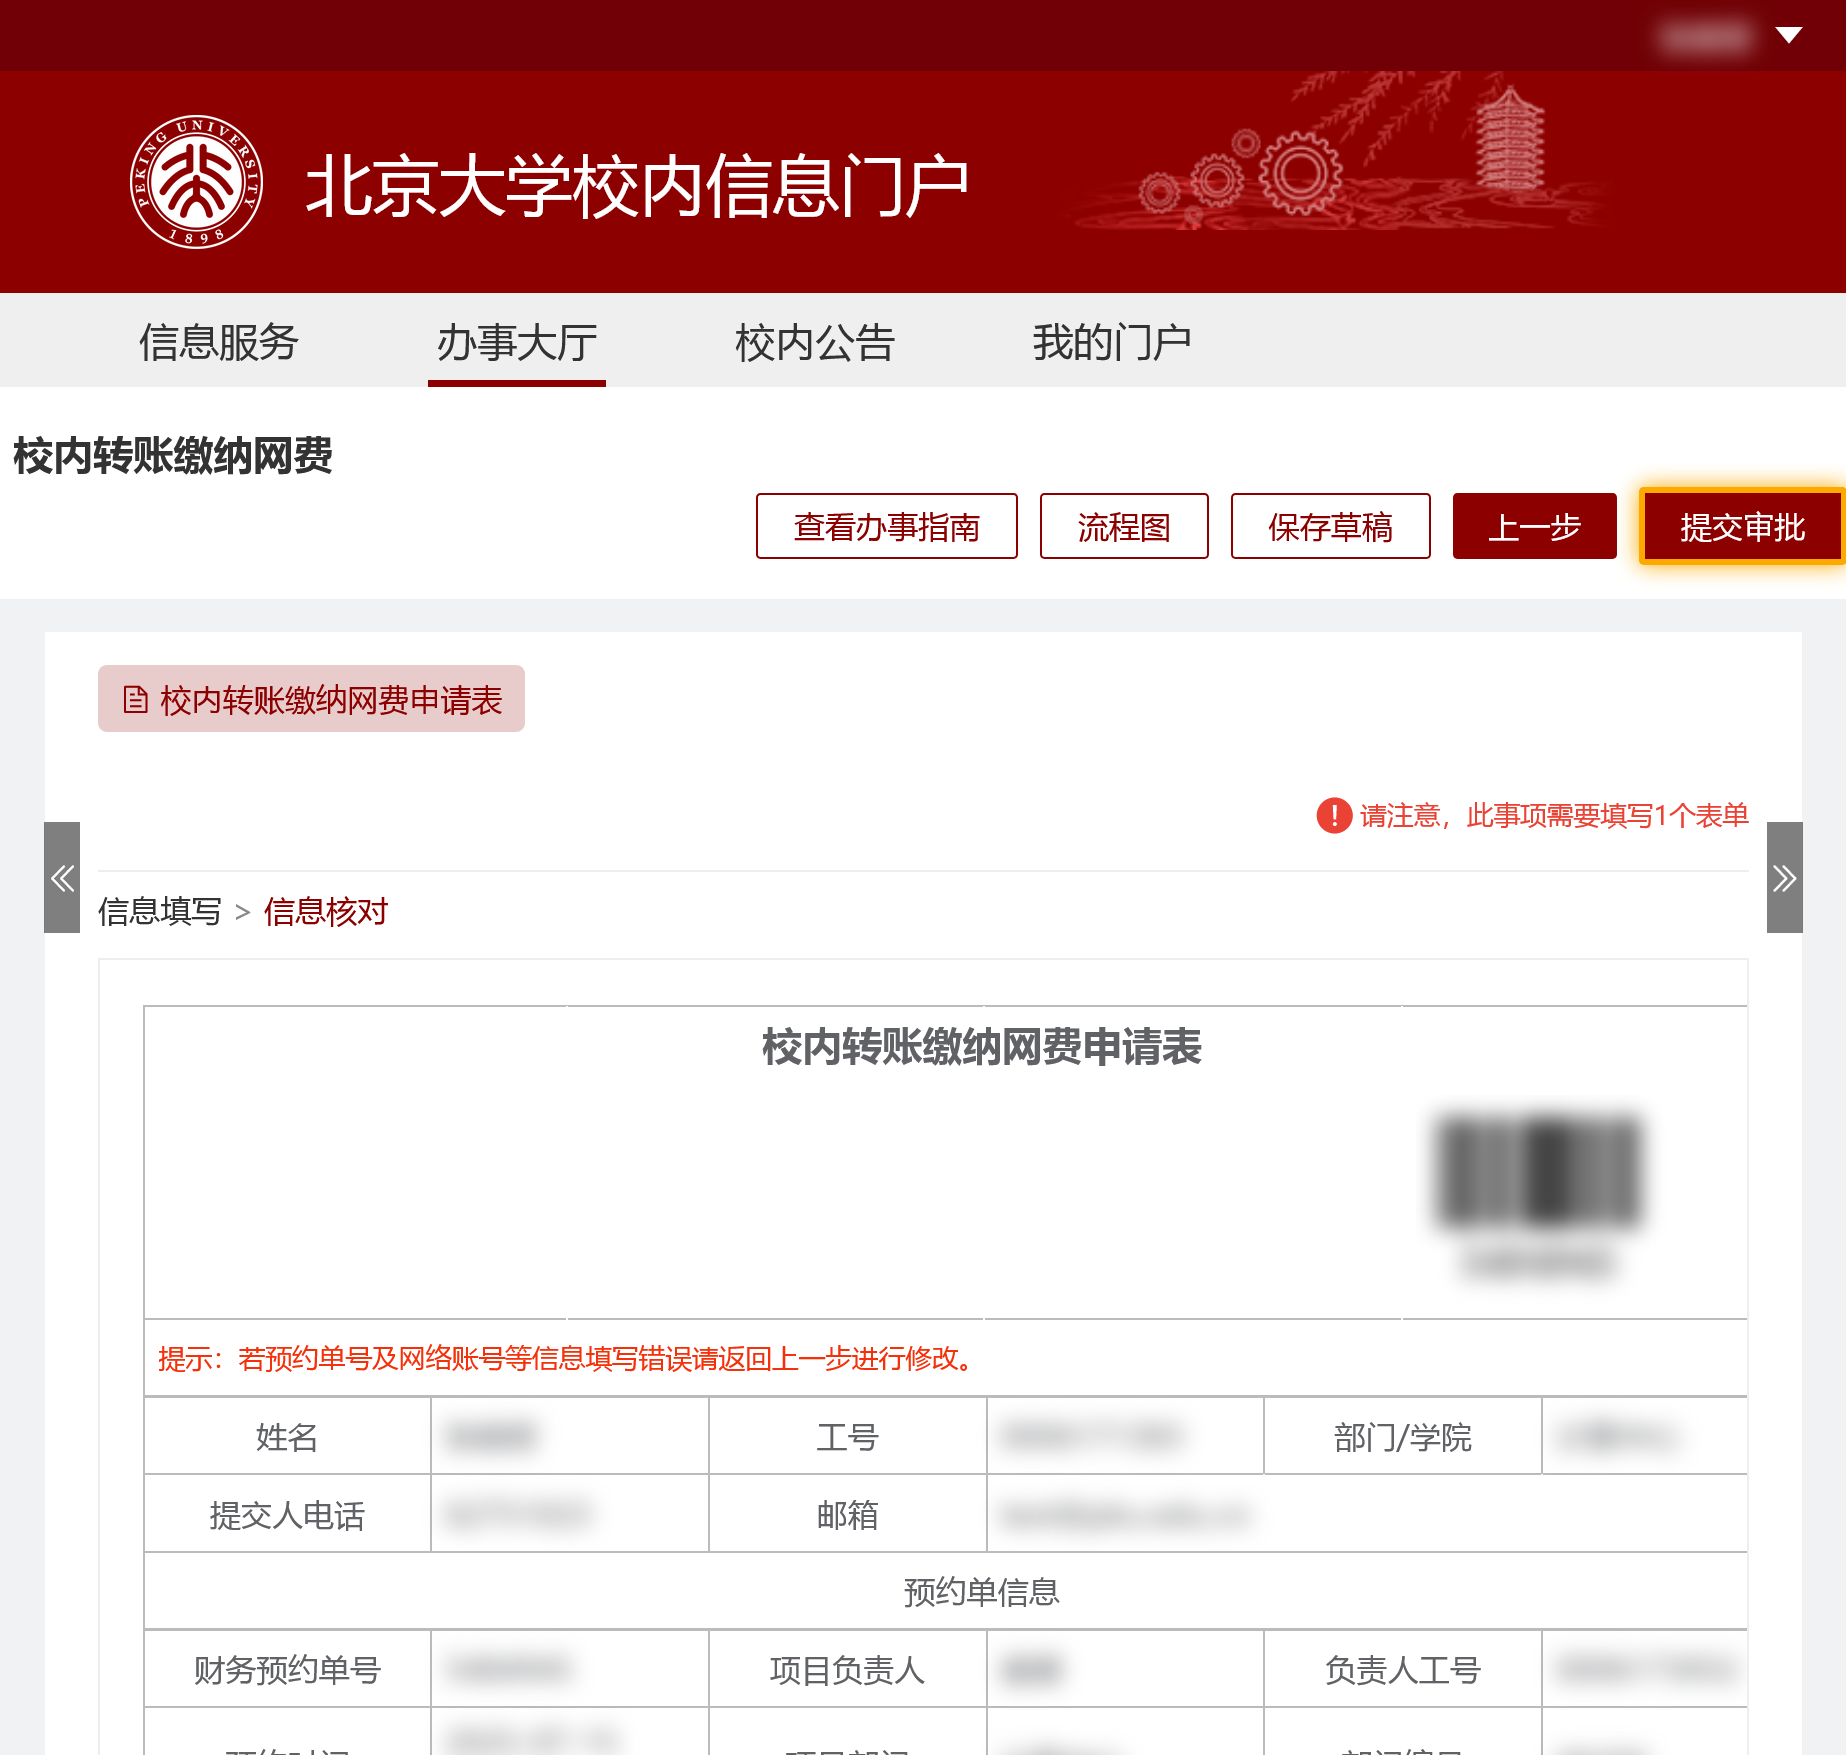This screenshot has width=1846, height=1755.
Task: Open the 流程图 flowchart button
Action: tap(1123, 526)
